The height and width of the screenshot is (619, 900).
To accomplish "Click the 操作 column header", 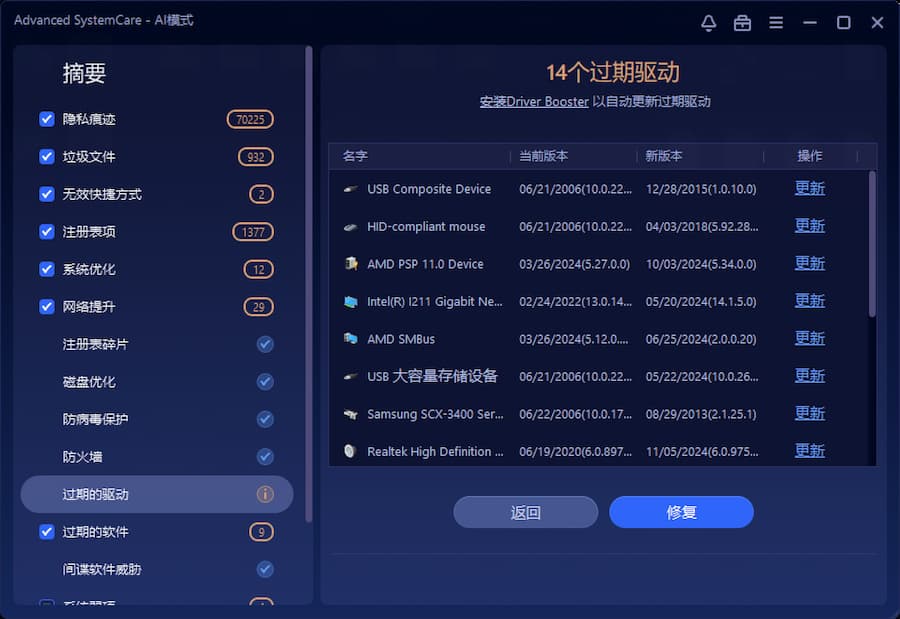I will 809,156.
